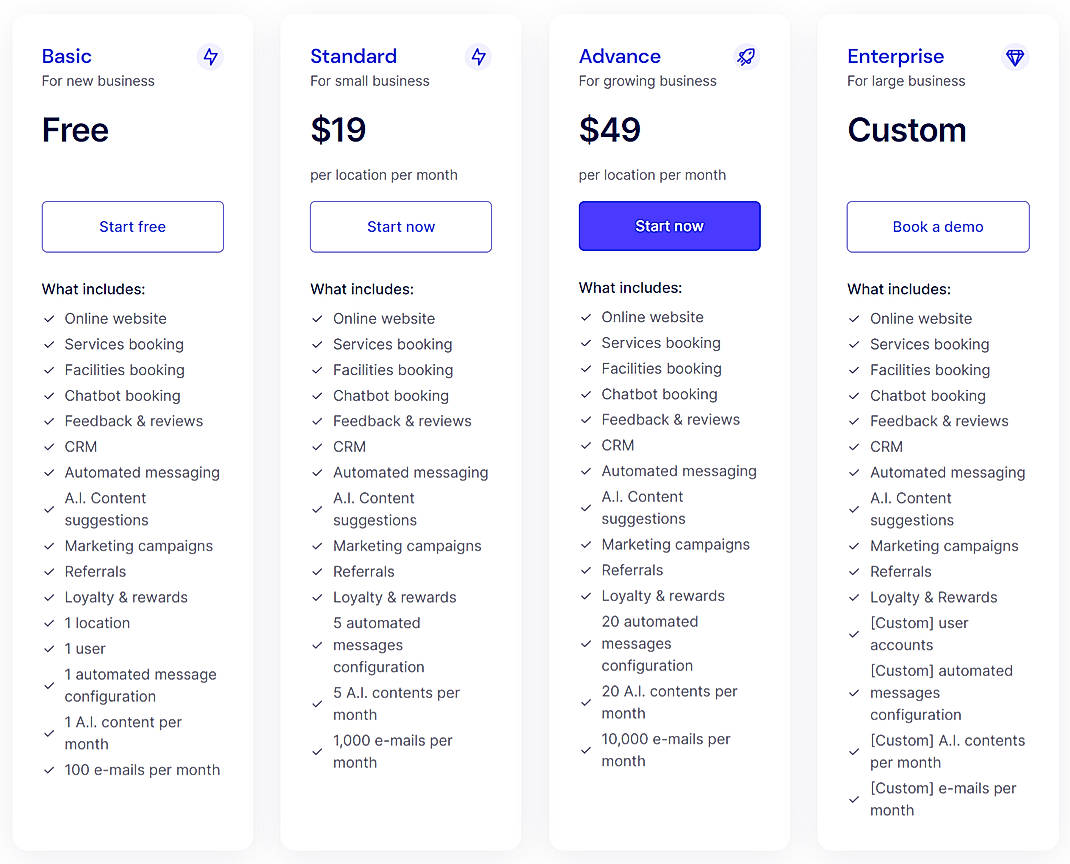Click the lightning icon beside Standard plan title
The height and width of the screenshot is (864, 1070).
pos(479,58)
